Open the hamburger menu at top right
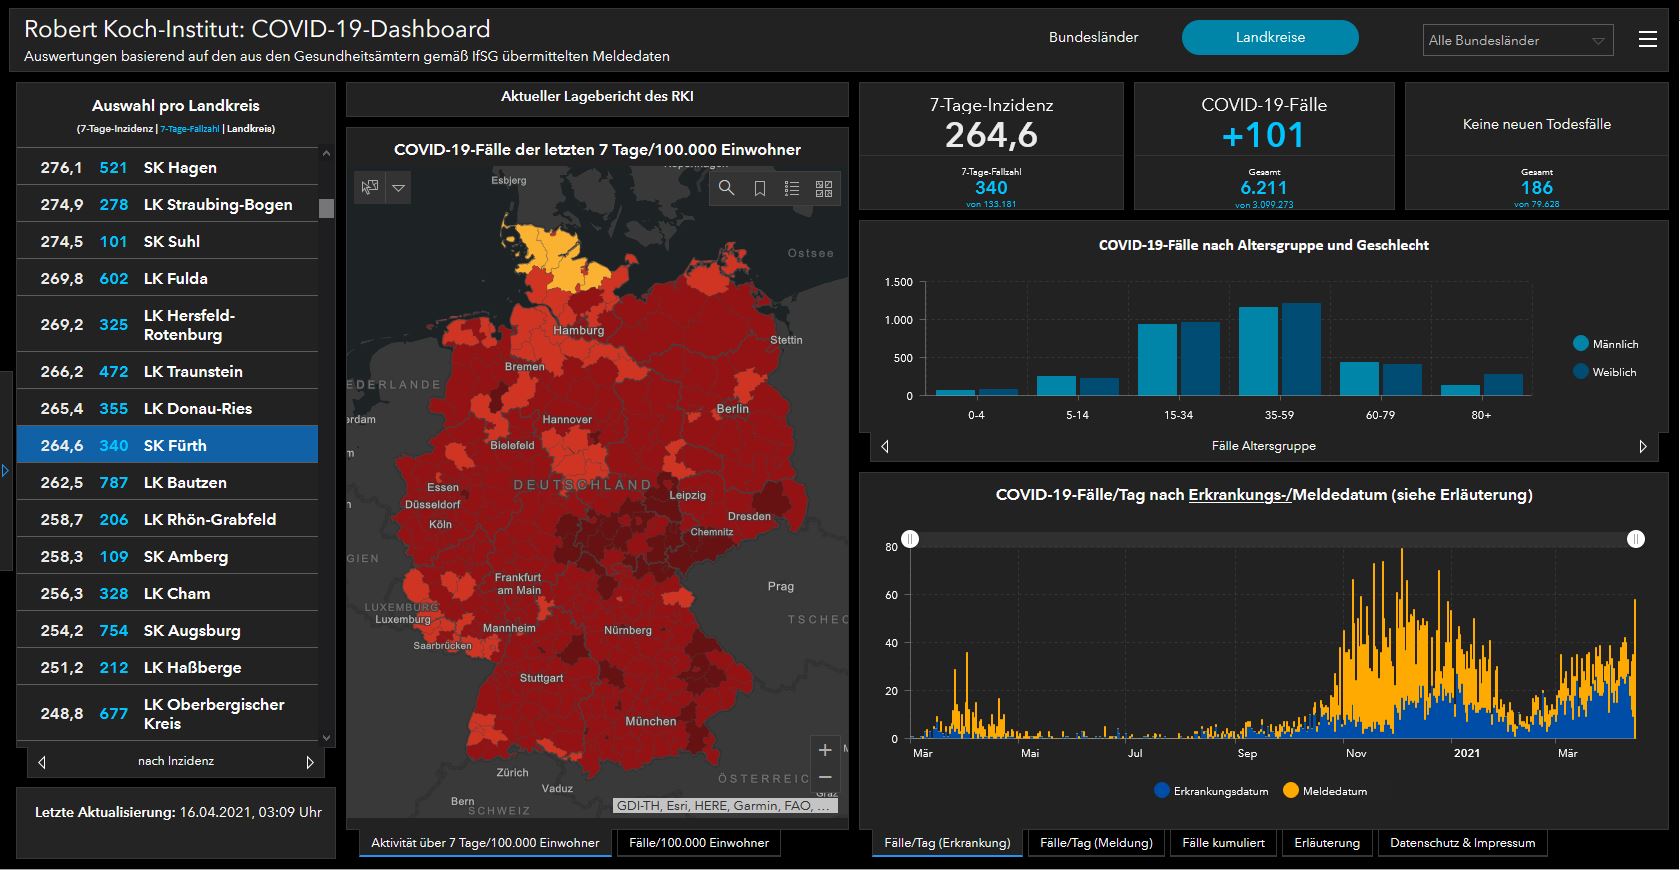 pyautogui.click(x=1648, y=39)
